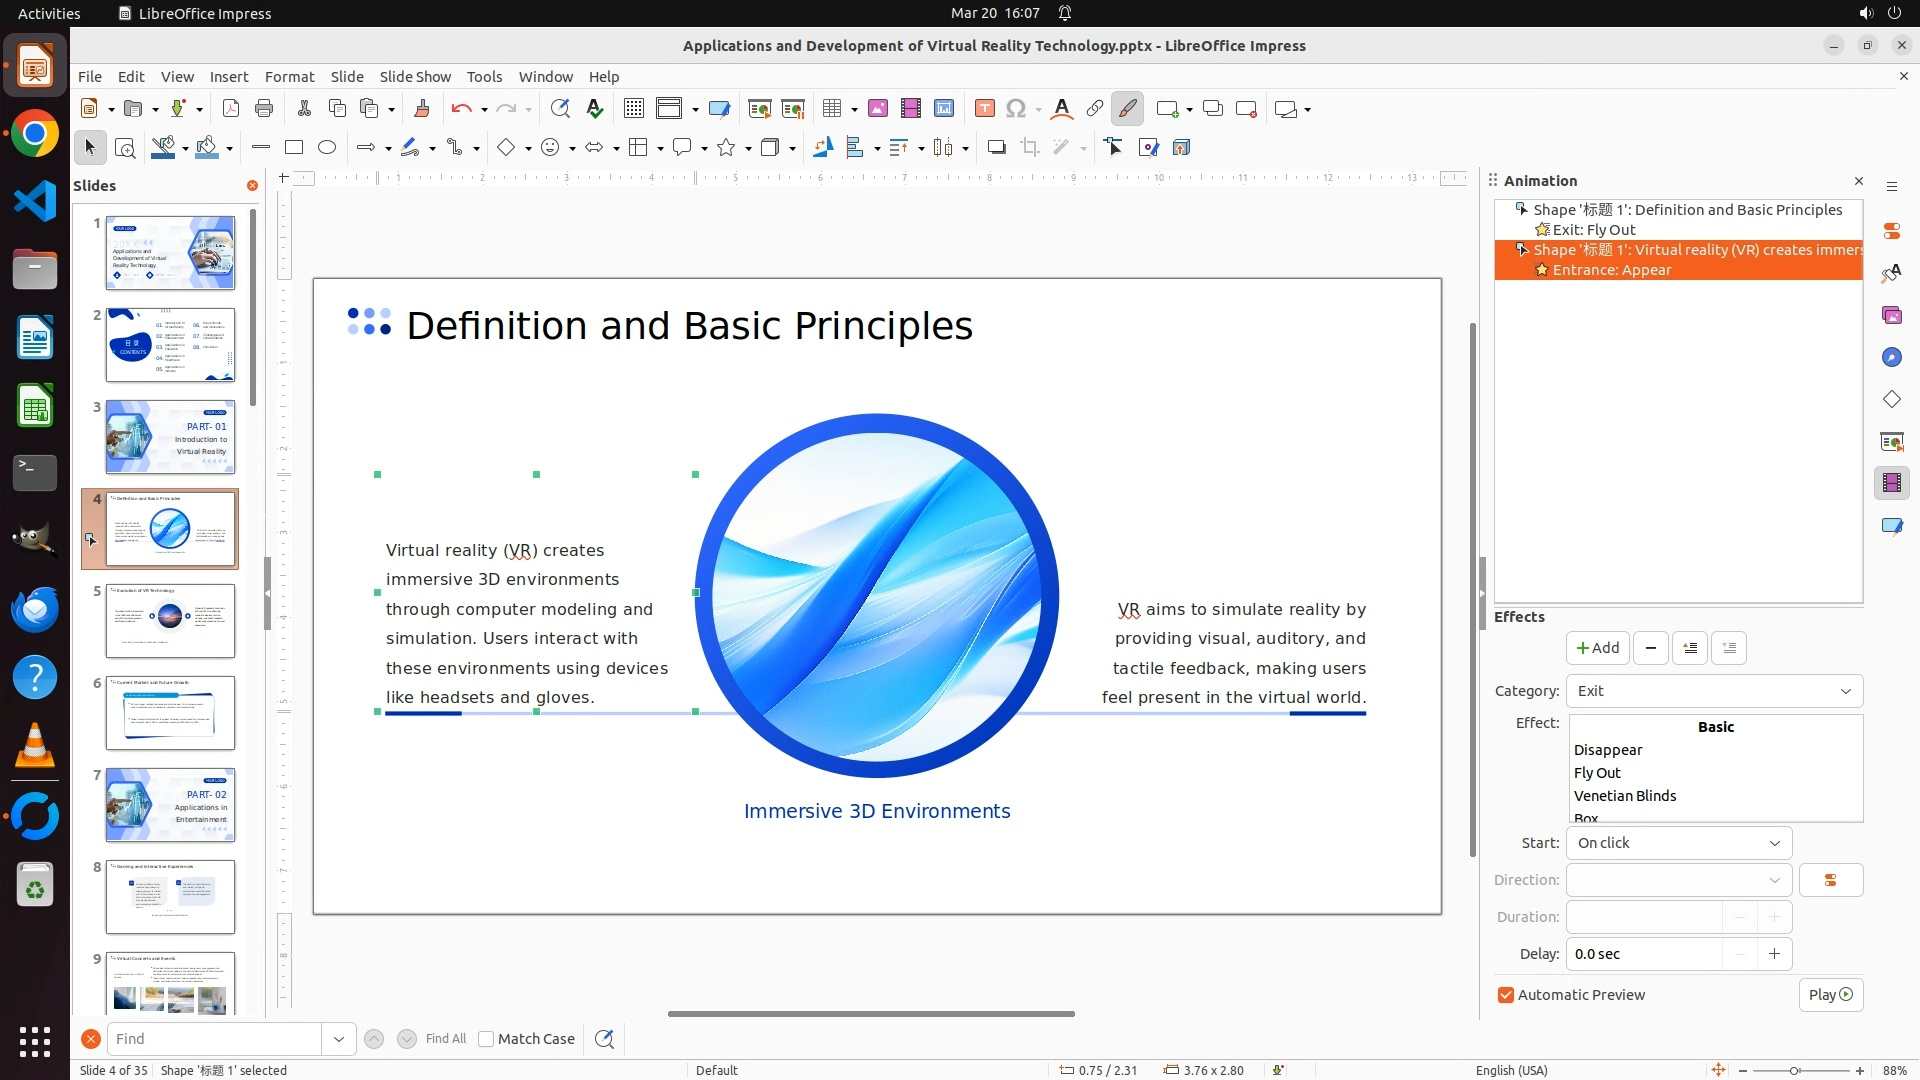Click the Insert Image toolbar icon

(x=878, y=109)
